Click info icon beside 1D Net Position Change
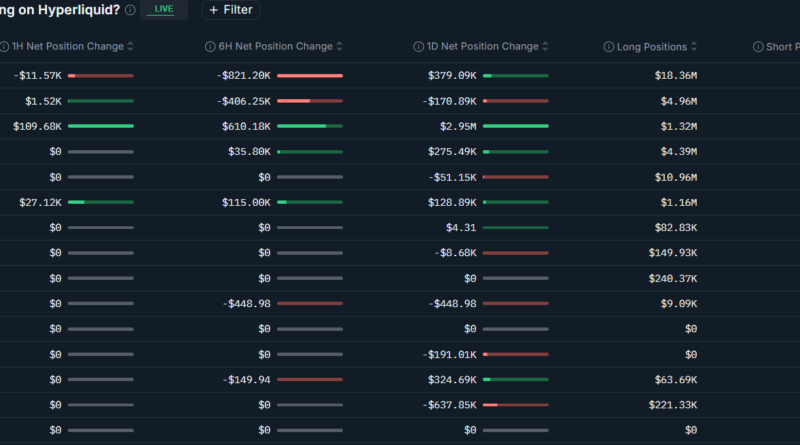 pyautogui.click(x=418, y=47)
